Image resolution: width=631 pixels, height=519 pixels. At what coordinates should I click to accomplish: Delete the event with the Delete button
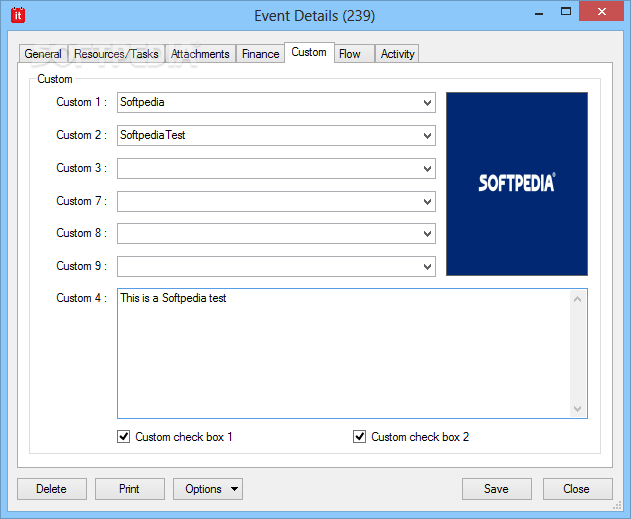click(x=52, y=489)
